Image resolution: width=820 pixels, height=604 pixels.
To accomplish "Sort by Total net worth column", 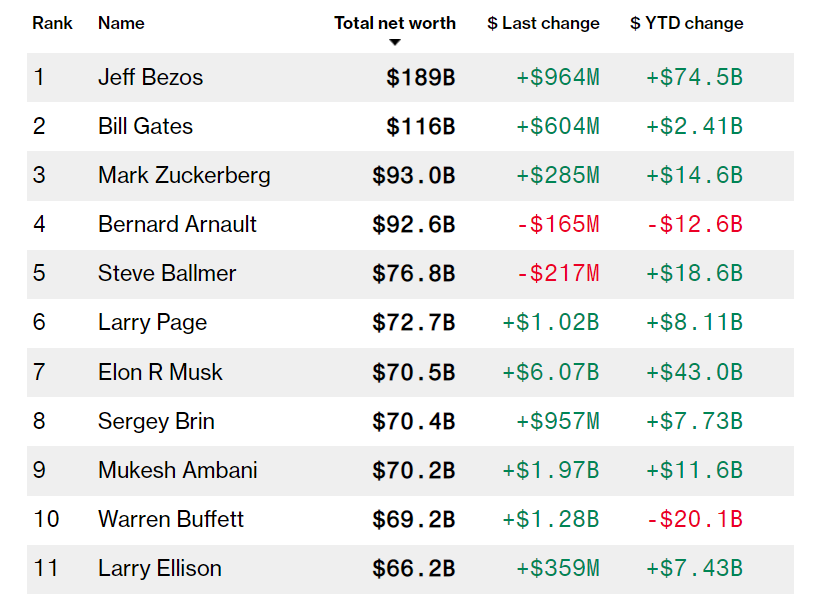I will point(394,23).
